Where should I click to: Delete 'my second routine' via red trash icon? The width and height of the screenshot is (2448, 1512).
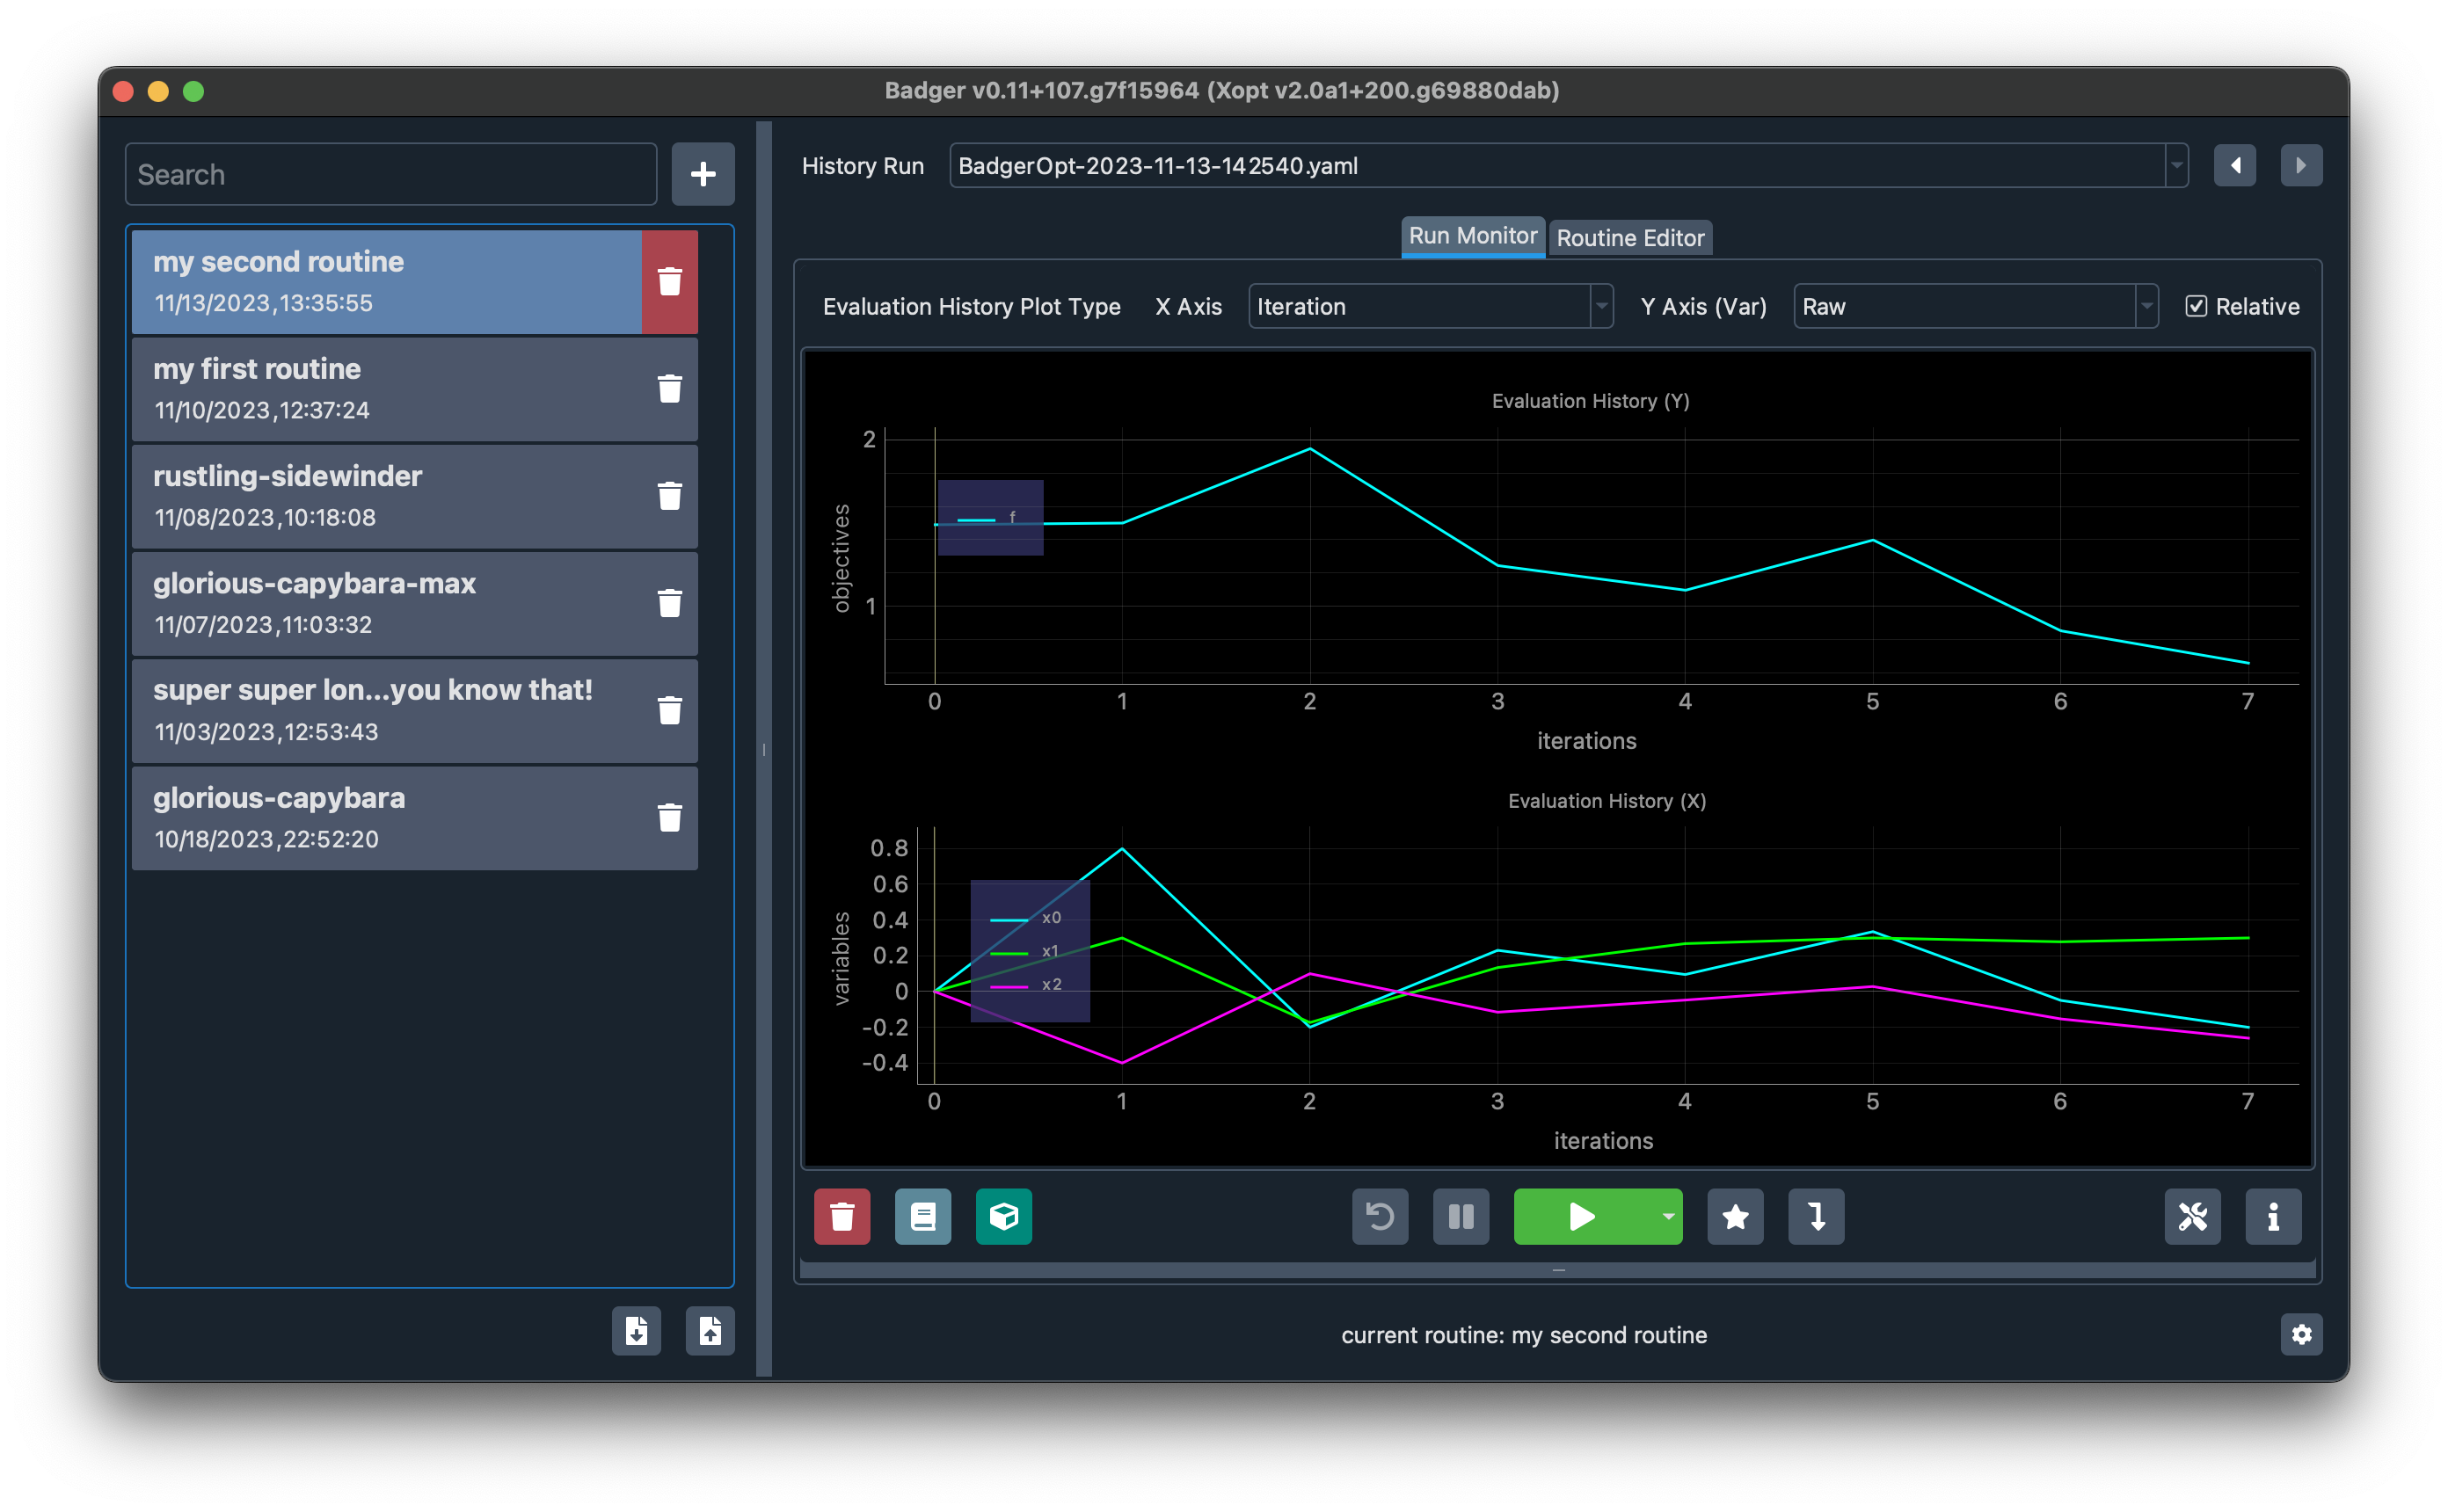[x=669, y=282]
